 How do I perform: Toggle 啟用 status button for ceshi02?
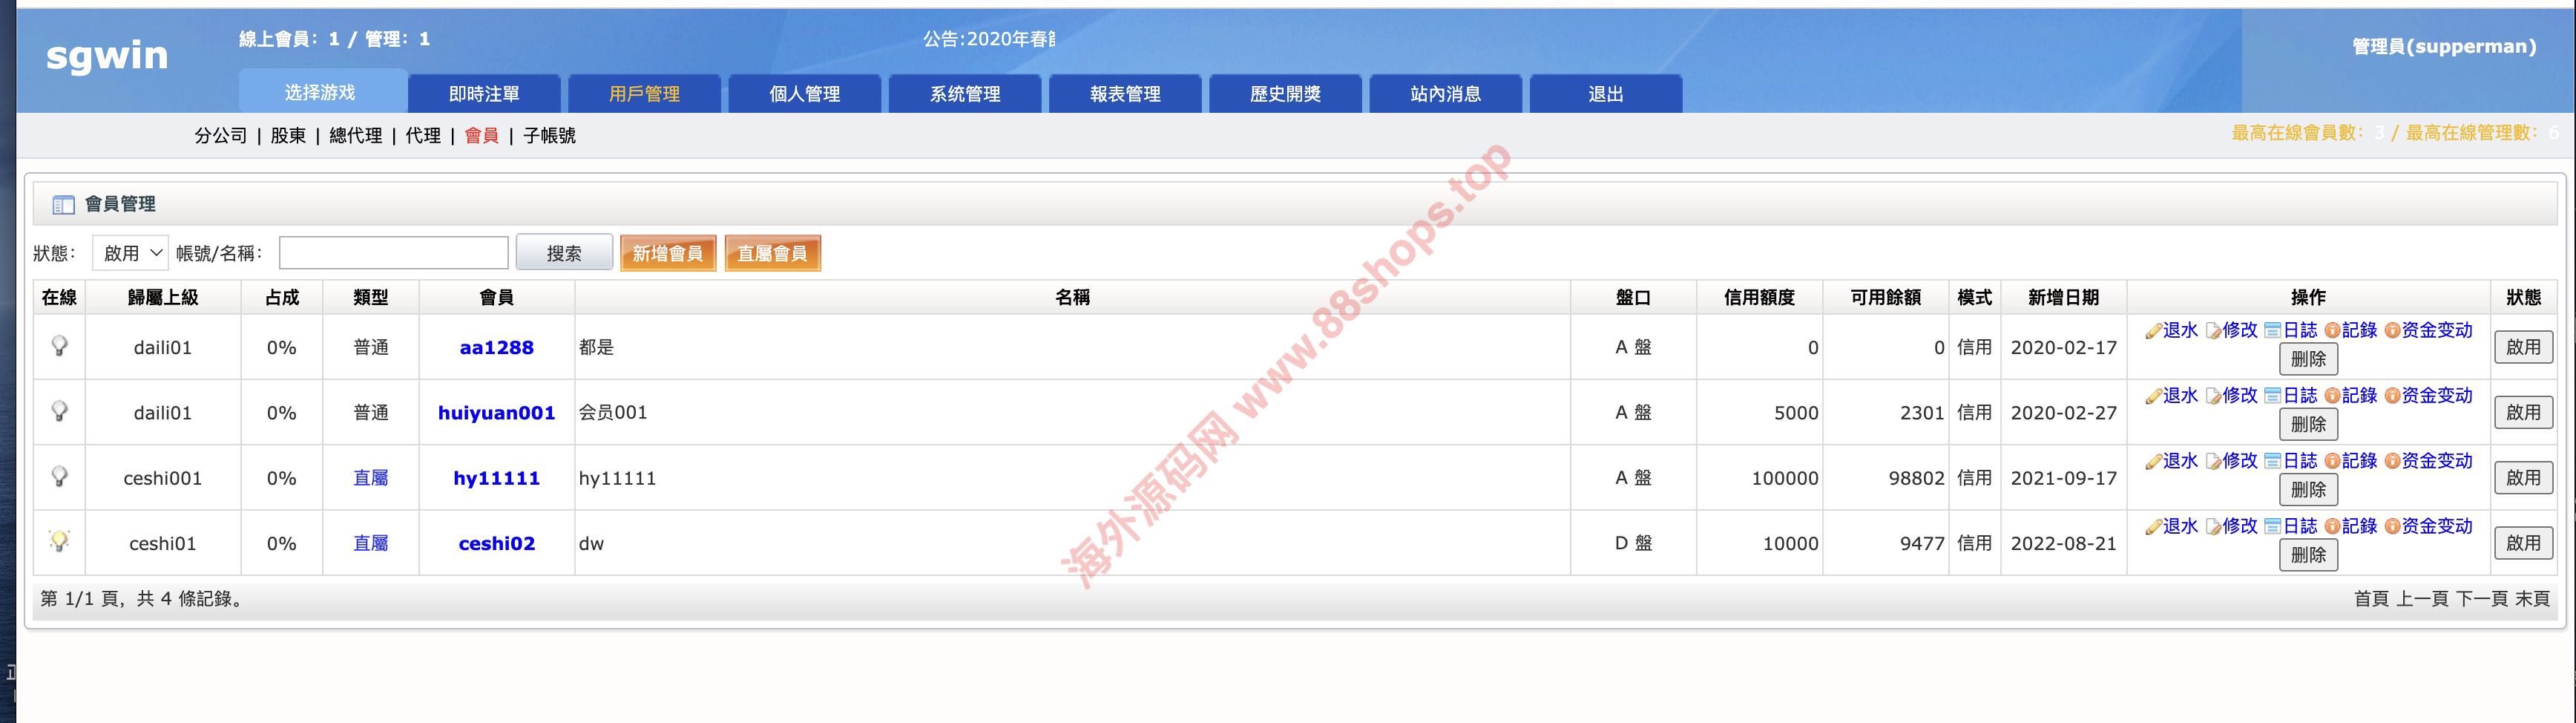[2522, 543]
